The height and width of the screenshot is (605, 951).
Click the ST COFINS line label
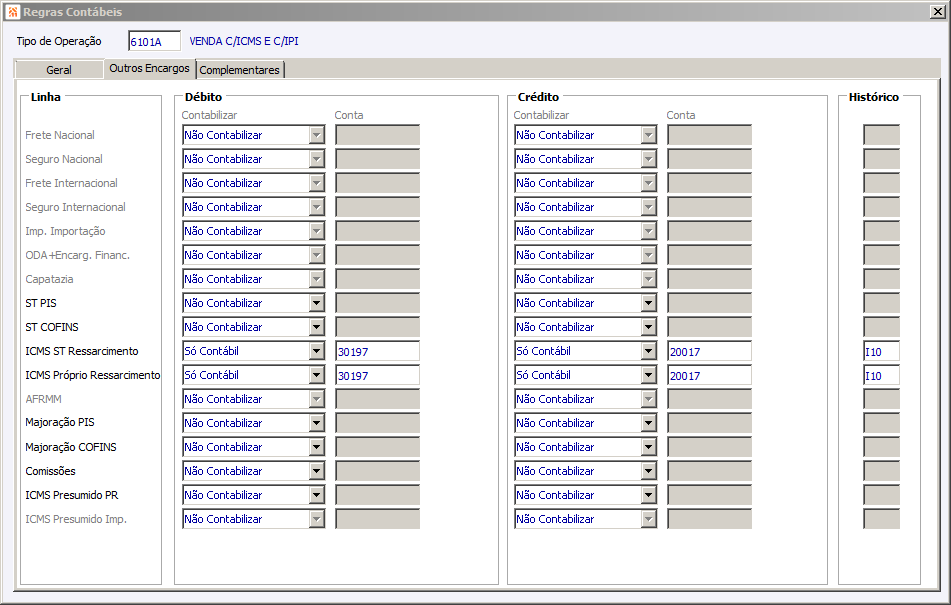tap(52, 327)
